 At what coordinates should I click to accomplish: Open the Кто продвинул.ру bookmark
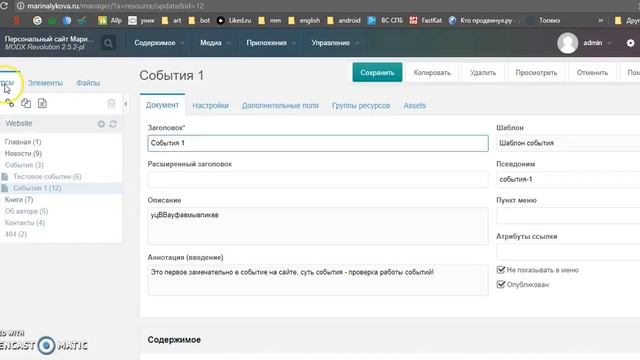click(482, 20)
